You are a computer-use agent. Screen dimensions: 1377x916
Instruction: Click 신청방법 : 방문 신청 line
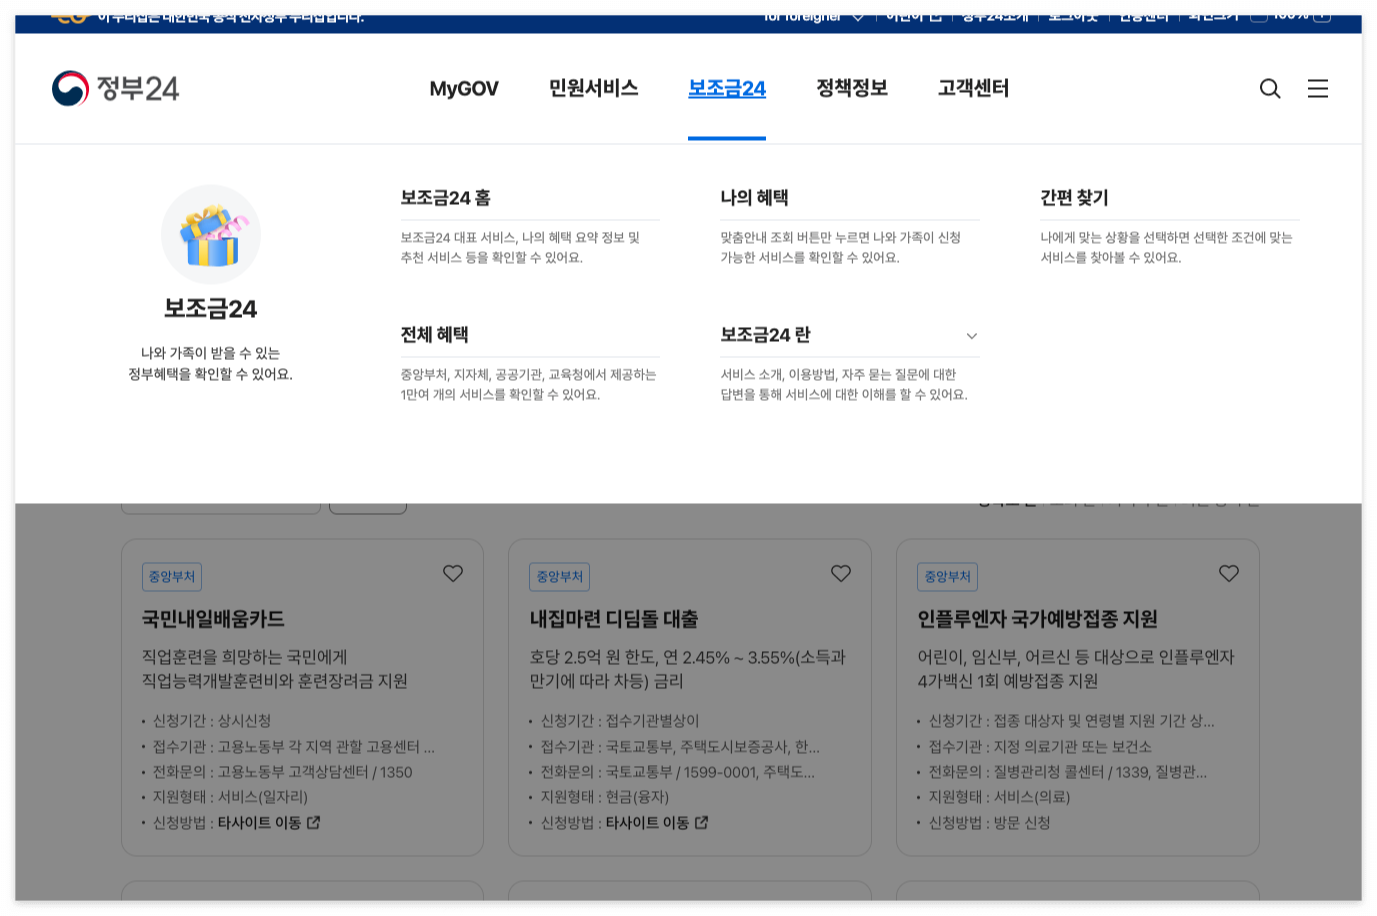(989, 822)
